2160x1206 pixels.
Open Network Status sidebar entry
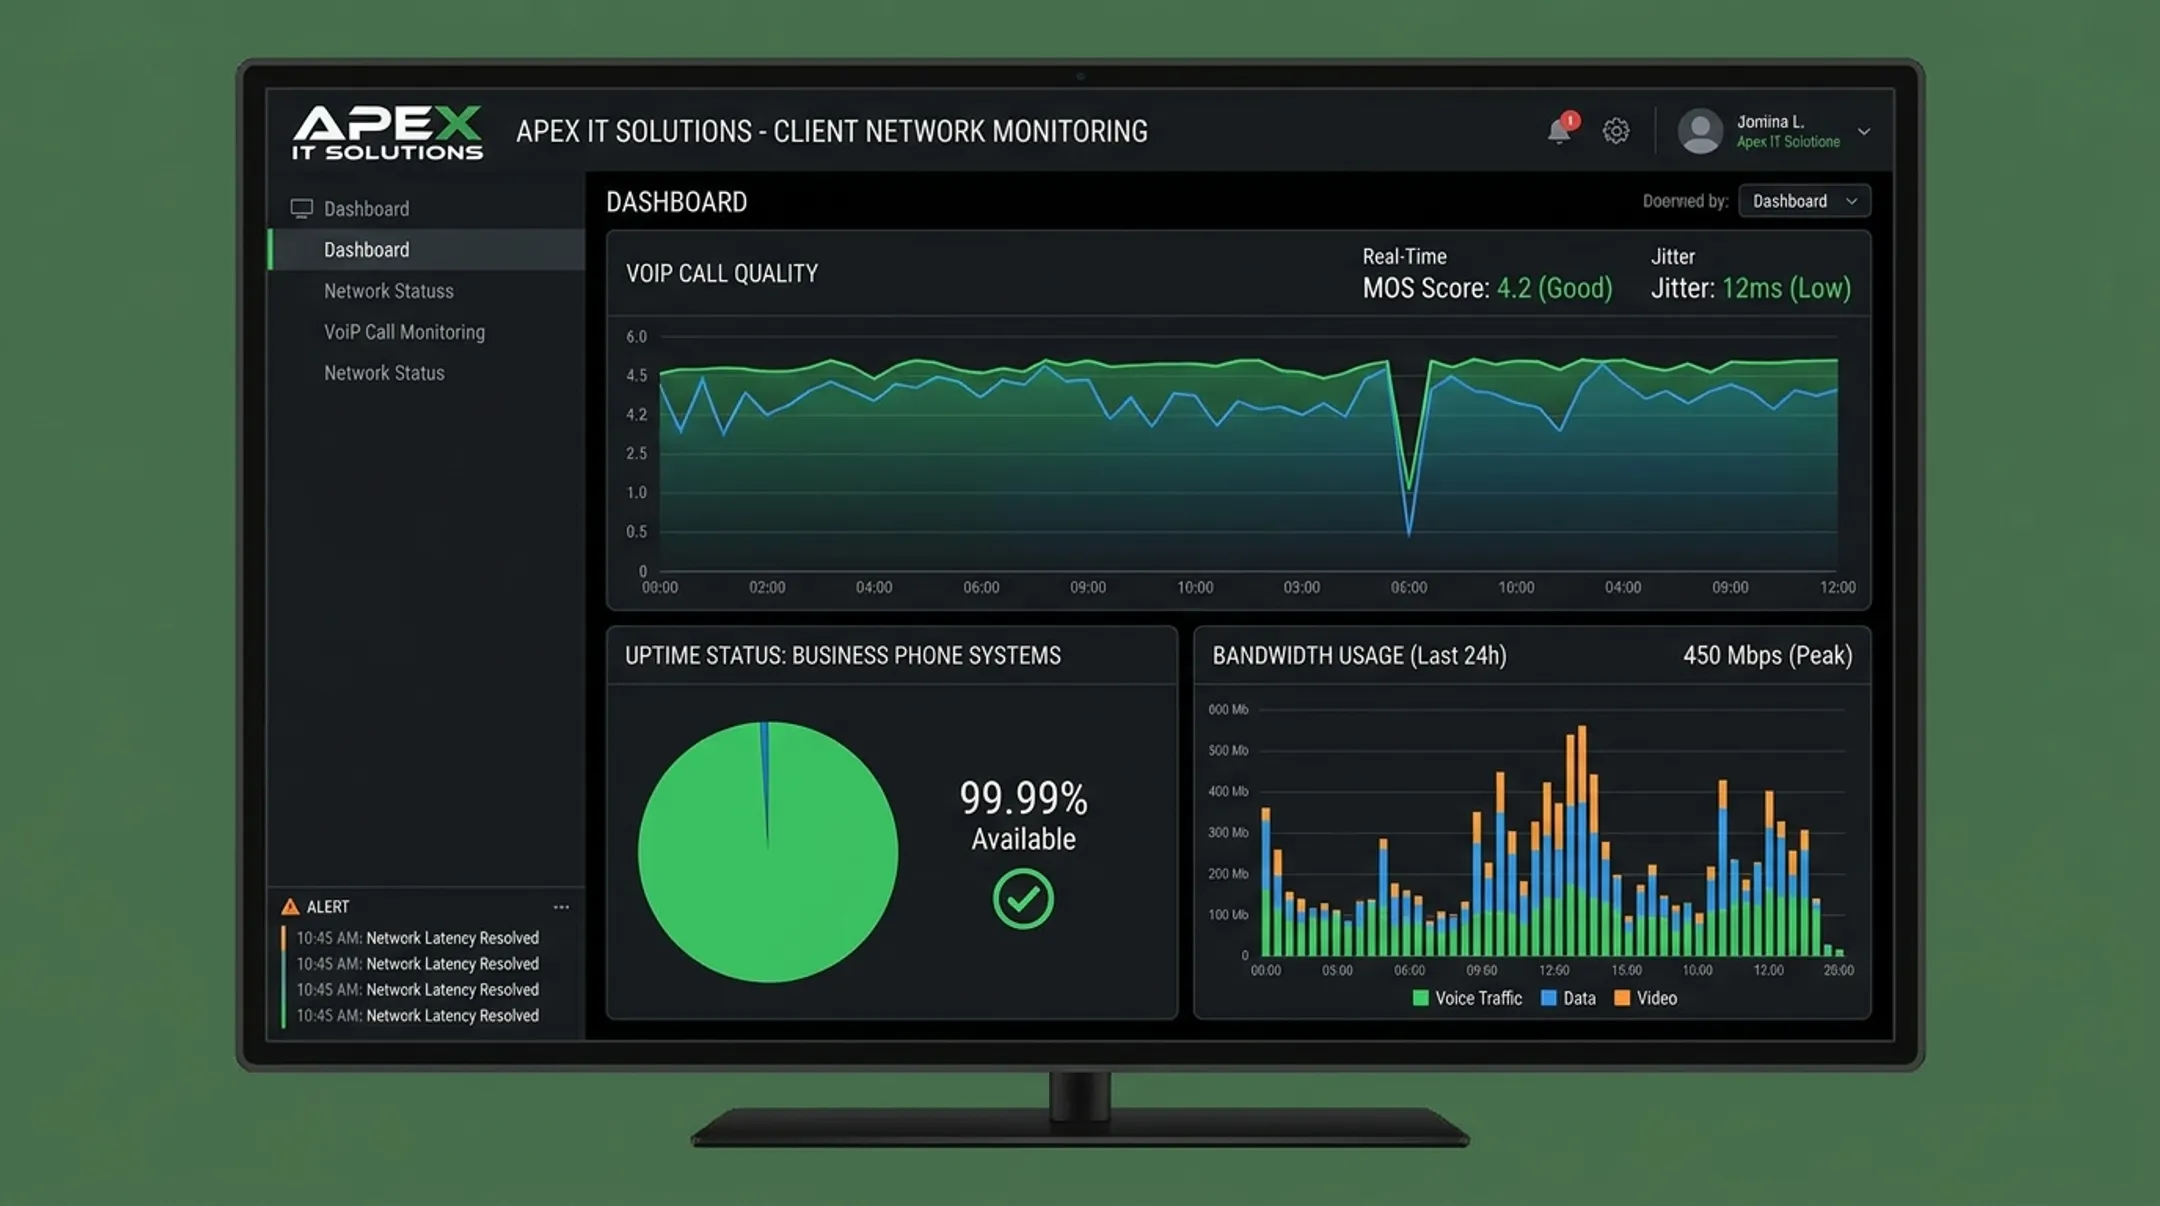(x=384, y=373)
